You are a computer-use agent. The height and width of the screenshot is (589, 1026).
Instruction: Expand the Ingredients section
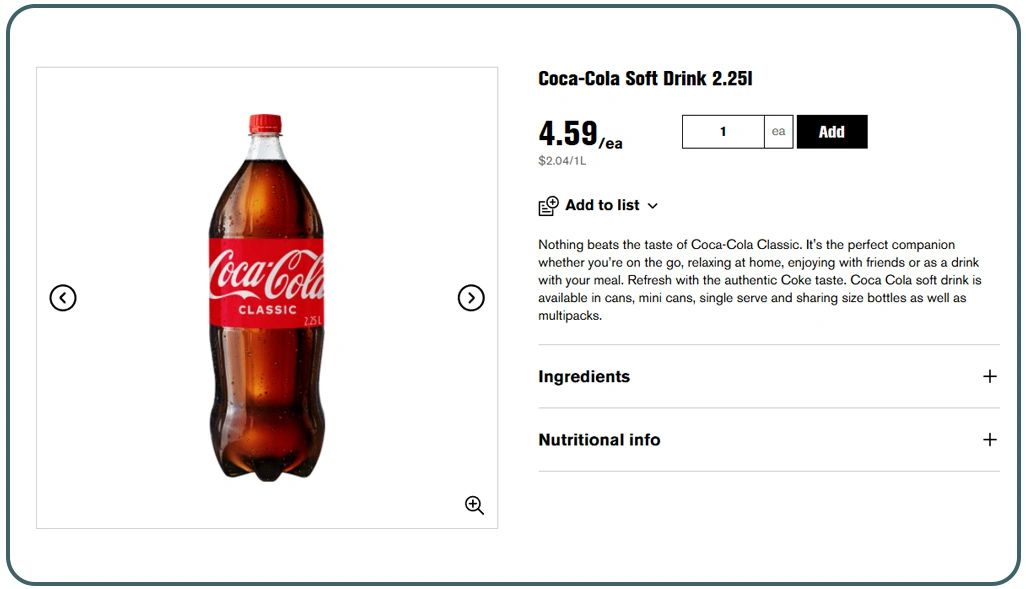583,376
